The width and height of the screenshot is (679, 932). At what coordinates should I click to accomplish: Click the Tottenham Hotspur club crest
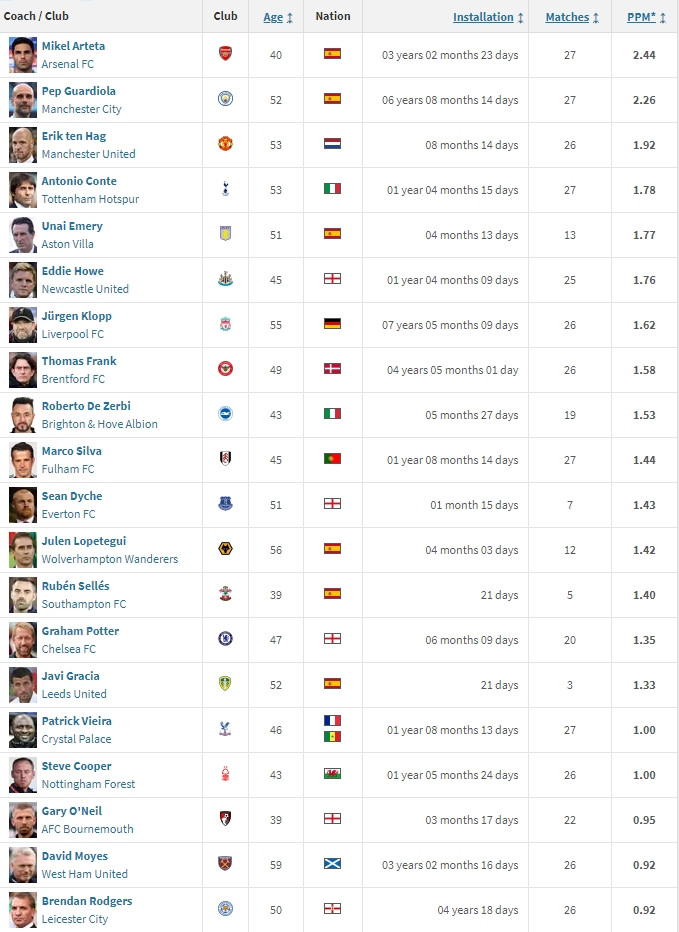(x=225, y=189)
